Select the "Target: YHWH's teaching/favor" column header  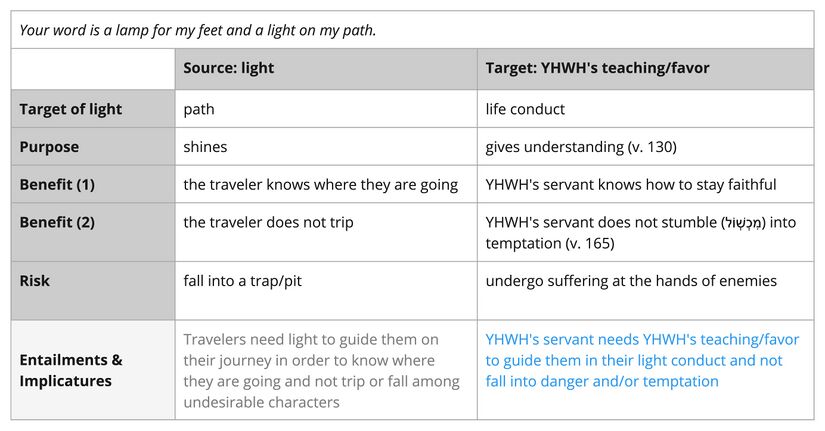(x=599, y=69)
